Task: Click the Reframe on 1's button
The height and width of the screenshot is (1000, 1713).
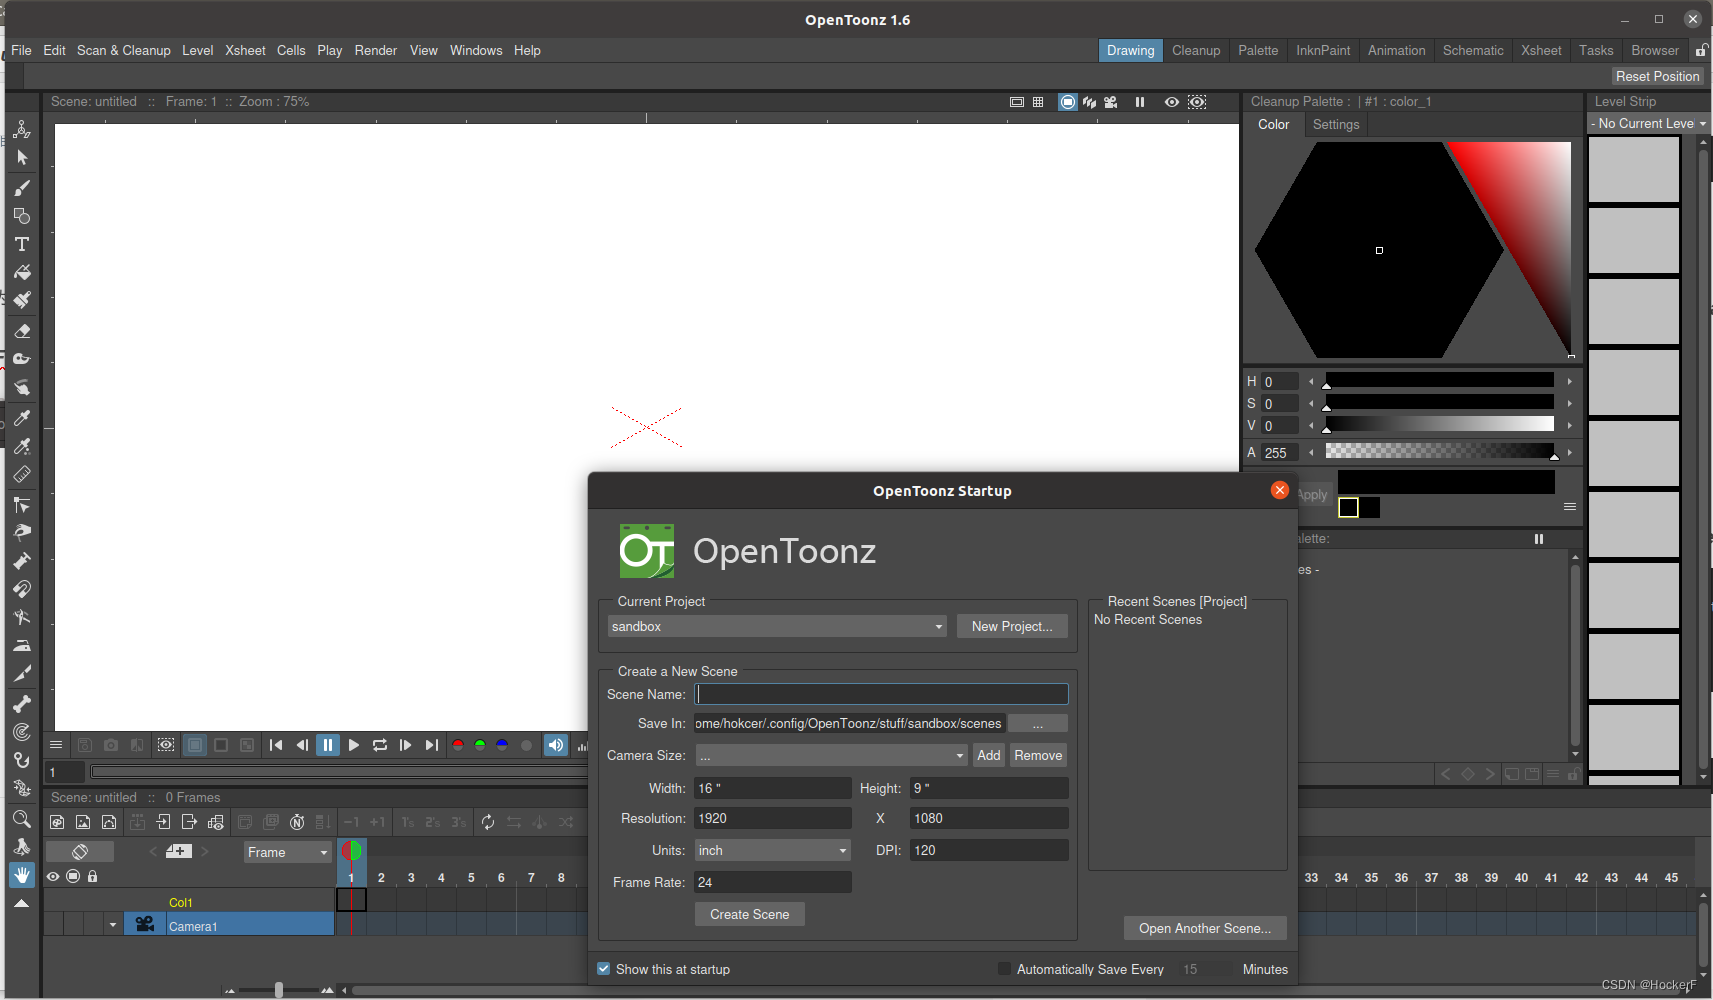Action: click(408, 822)
